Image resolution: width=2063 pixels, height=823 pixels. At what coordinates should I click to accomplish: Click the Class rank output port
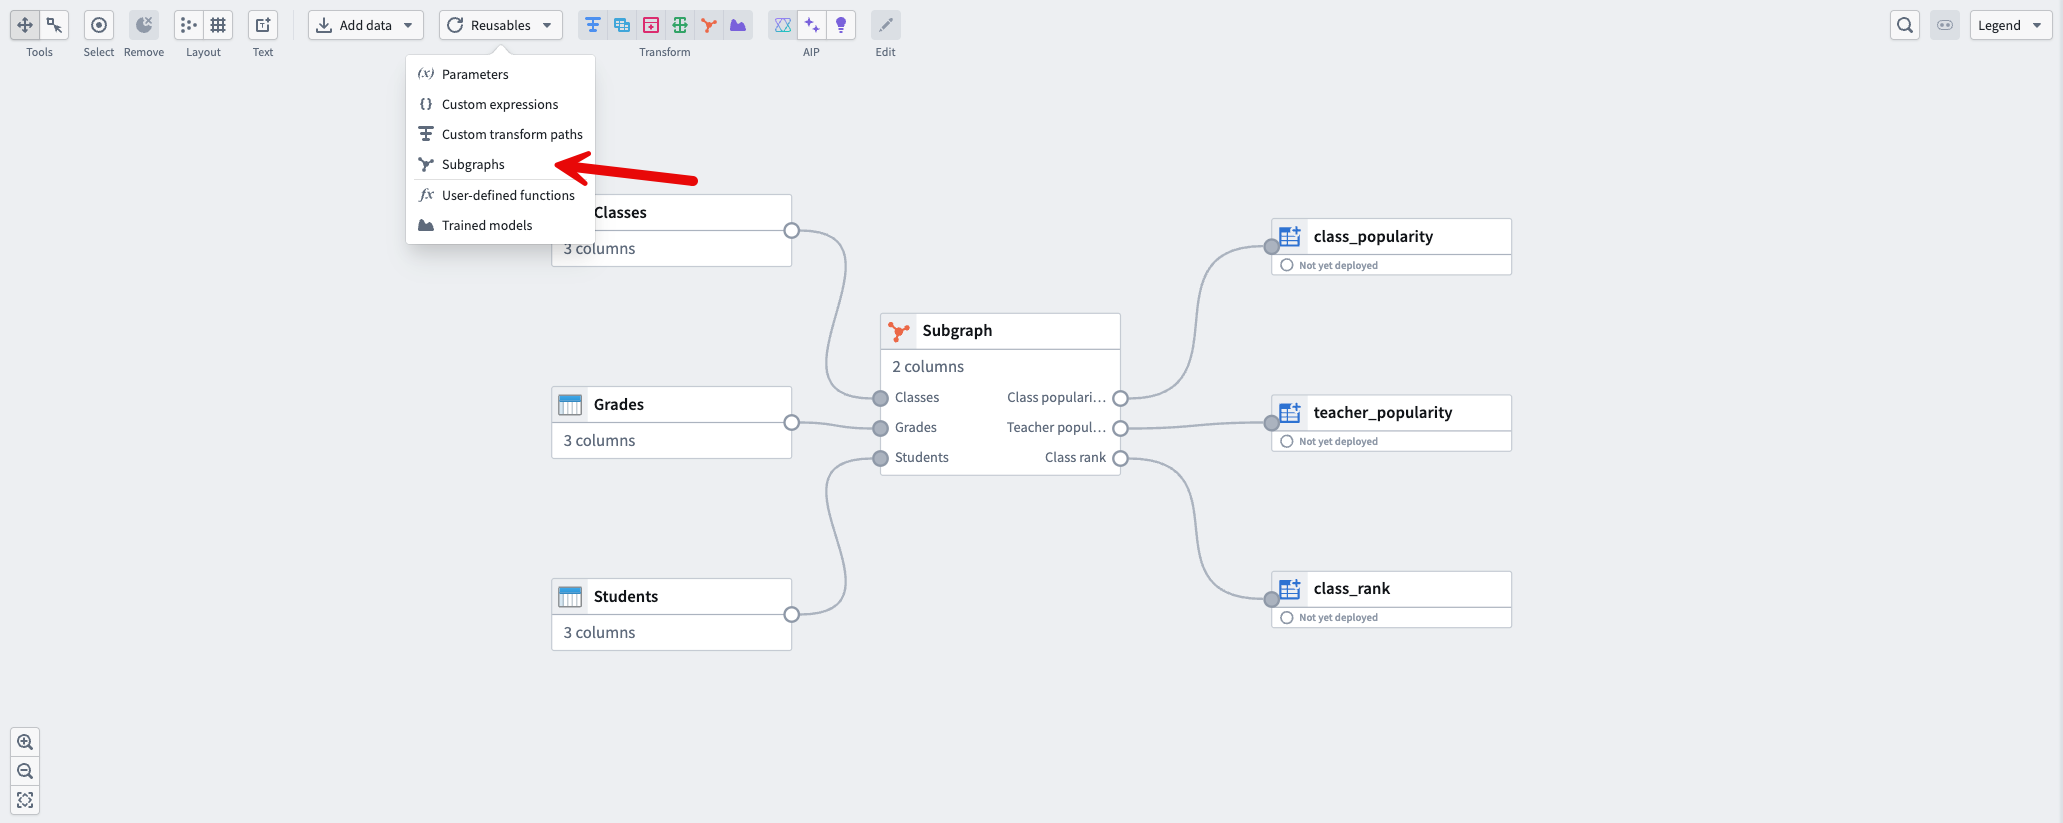1120,458
